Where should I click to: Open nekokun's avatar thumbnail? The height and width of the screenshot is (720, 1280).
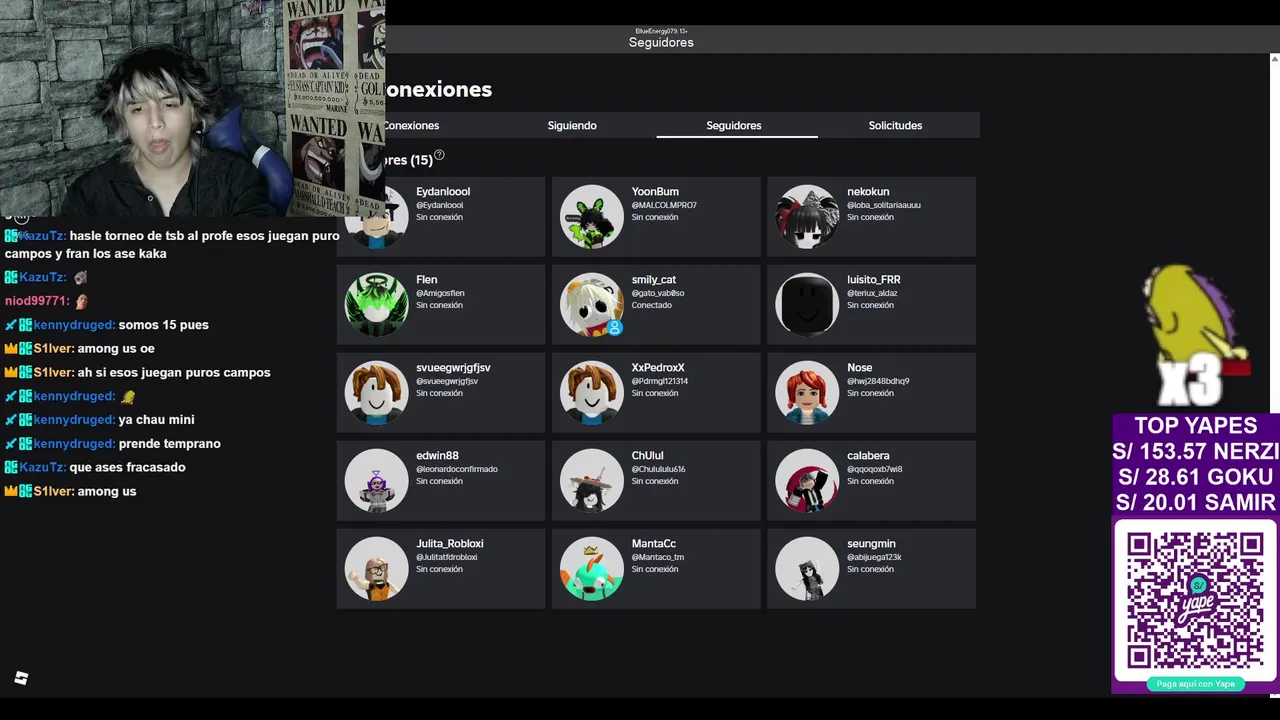tap(807, 217)
